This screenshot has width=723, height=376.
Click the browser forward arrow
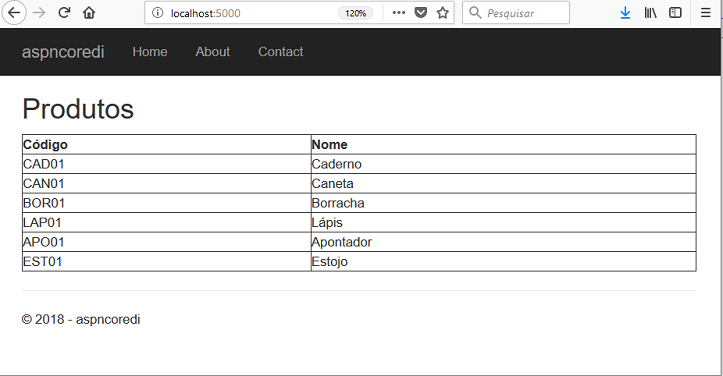(x=40, y=13)
